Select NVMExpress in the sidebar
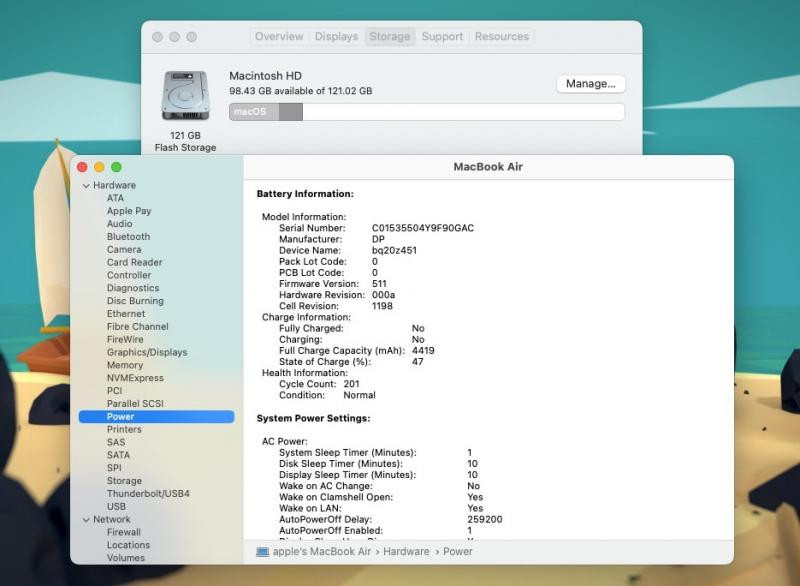The width and height of the screenshot is (800, 586). (135, 378)
